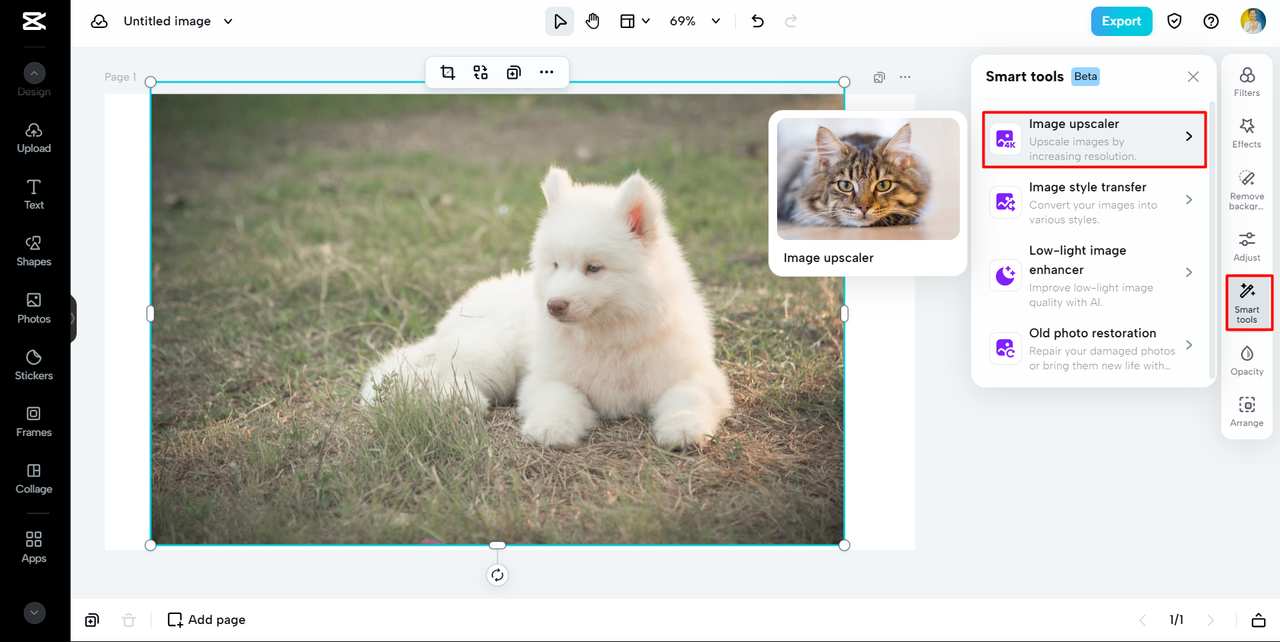Viewport: 1280px width, 642px height.
Task: Click the 1/1 page indicator
Action: coord(1177,620)
